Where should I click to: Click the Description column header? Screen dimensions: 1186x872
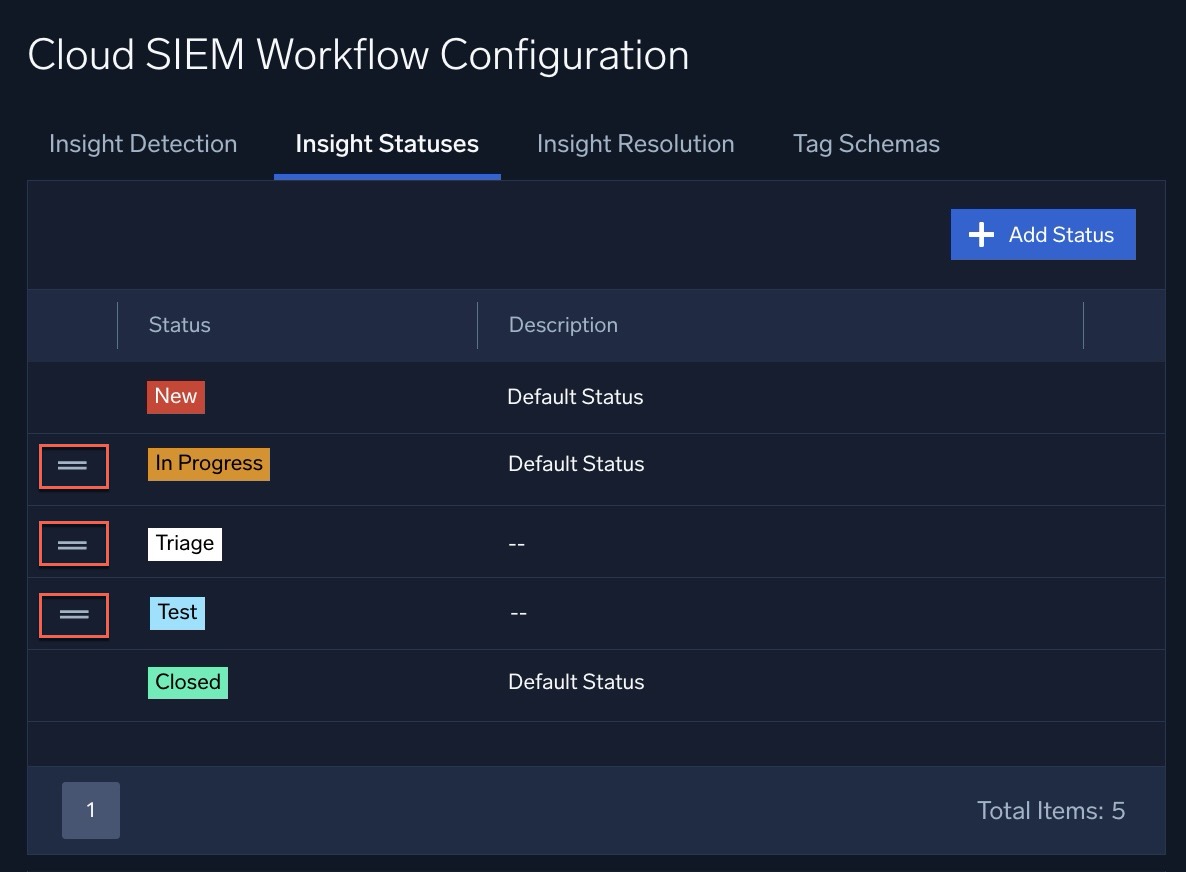(563, 325)
